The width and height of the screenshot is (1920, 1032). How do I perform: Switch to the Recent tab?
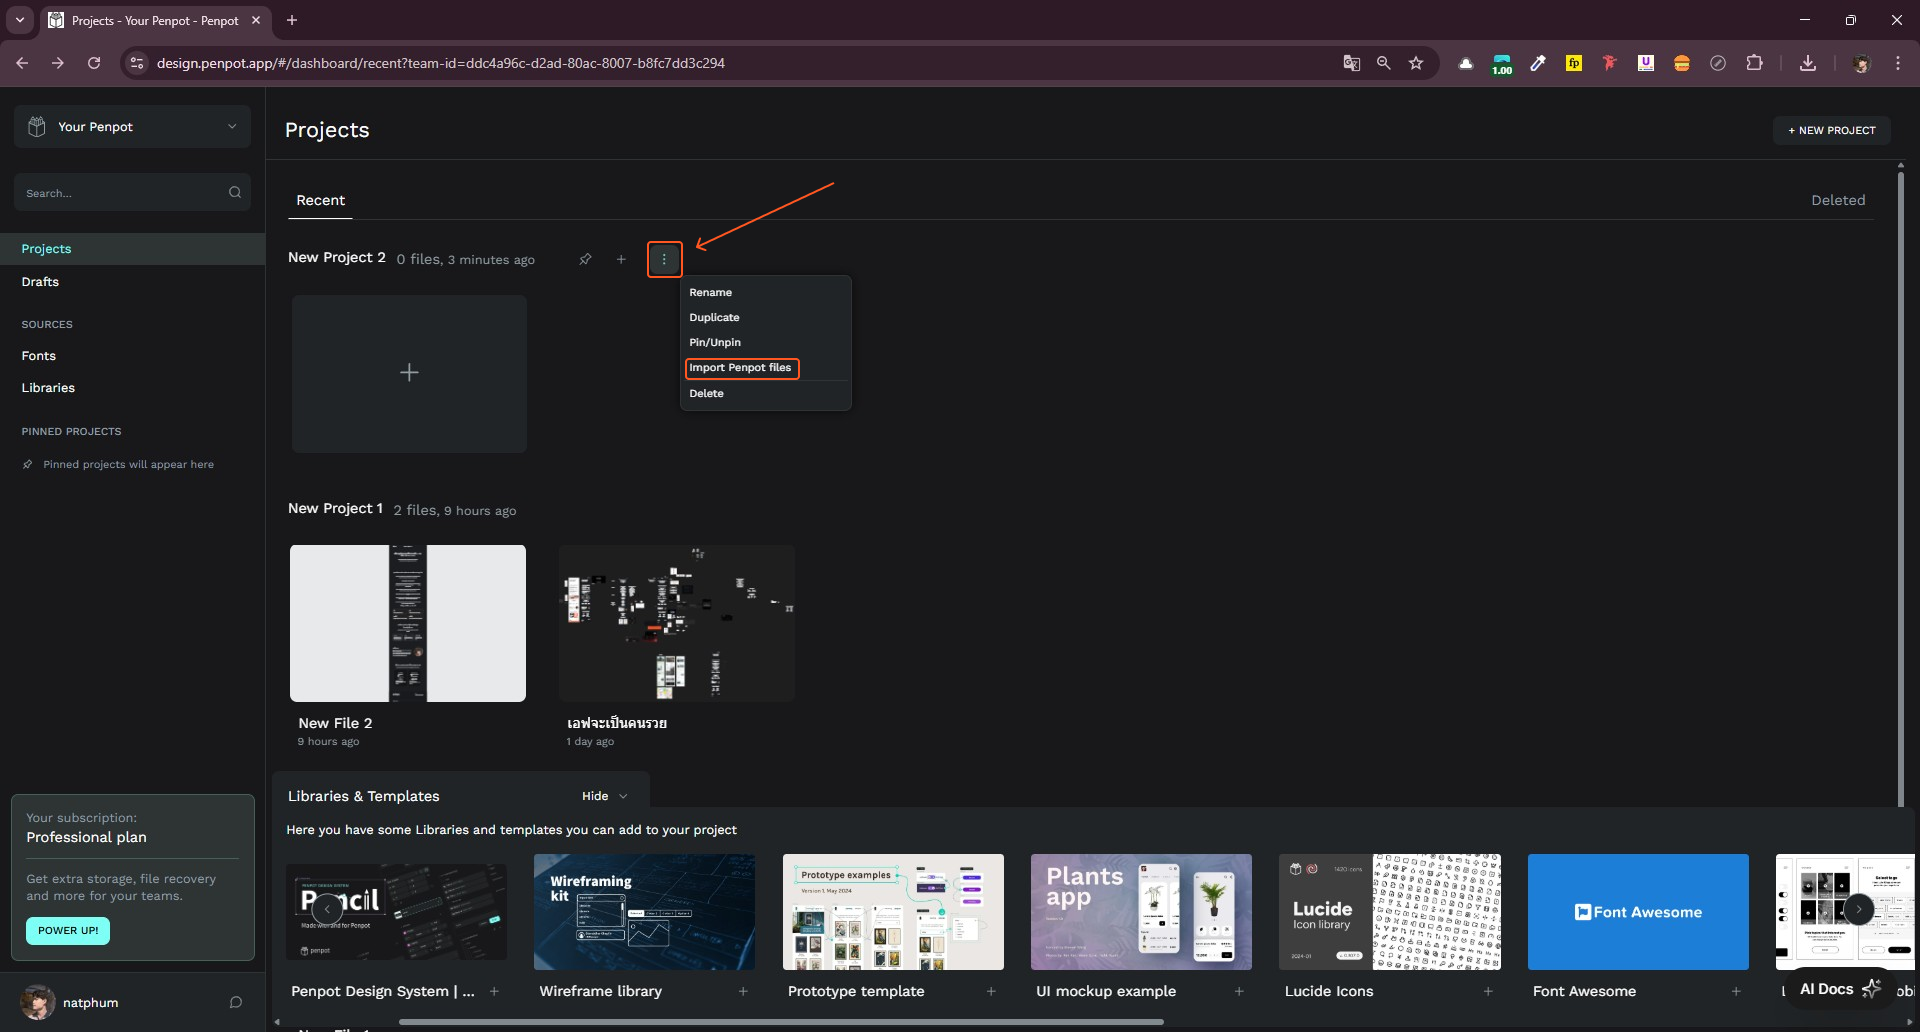click(x=320, y=200)
